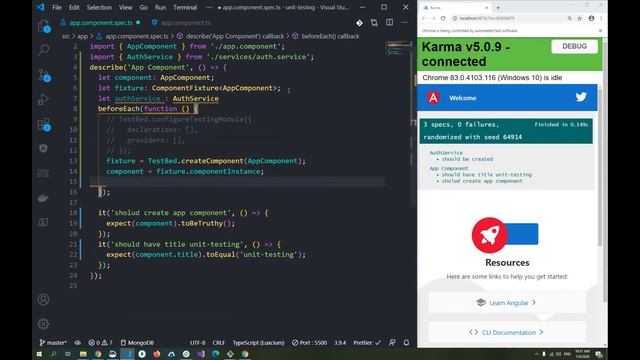
Task: Open Chrome three-dot menu
Action: point(601,18)
